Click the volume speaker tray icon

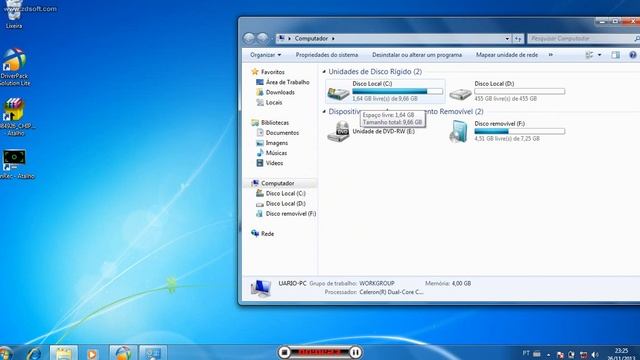tap(595, 355)
